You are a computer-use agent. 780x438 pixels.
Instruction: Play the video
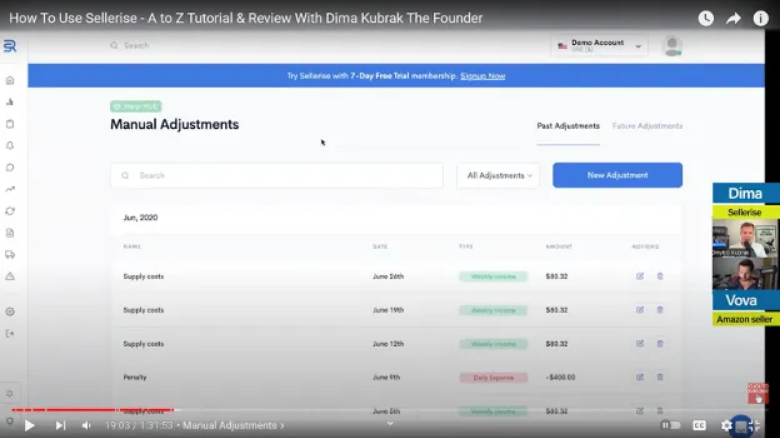pos(29,426)
